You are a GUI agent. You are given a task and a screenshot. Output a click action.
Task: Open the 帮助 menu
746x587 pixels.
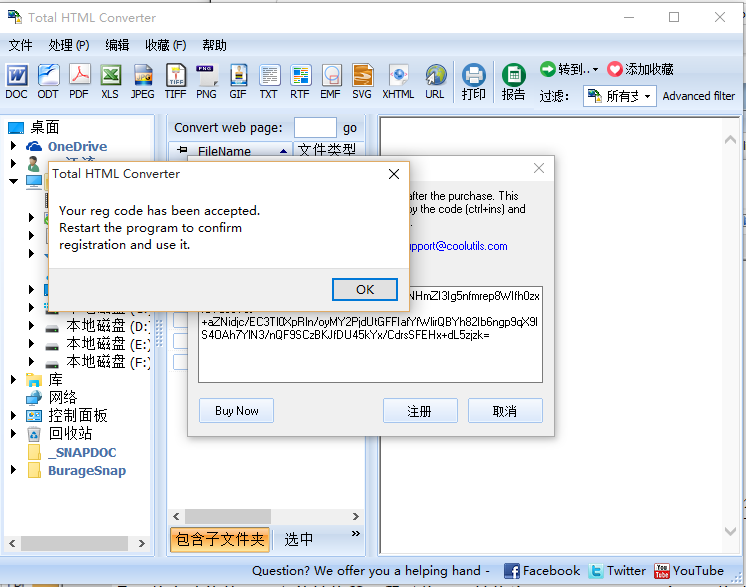214,45
